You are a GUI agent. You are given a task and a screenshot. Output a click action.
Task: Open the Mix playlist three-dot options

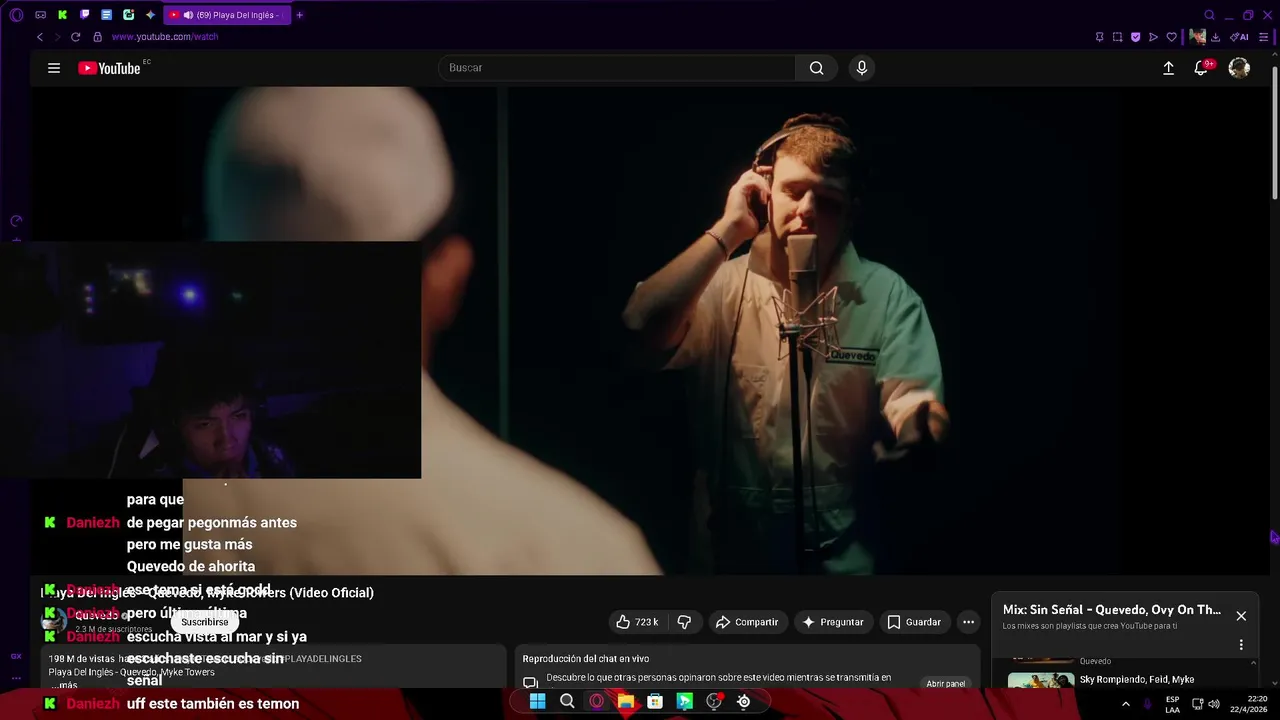pos(1241,645)
